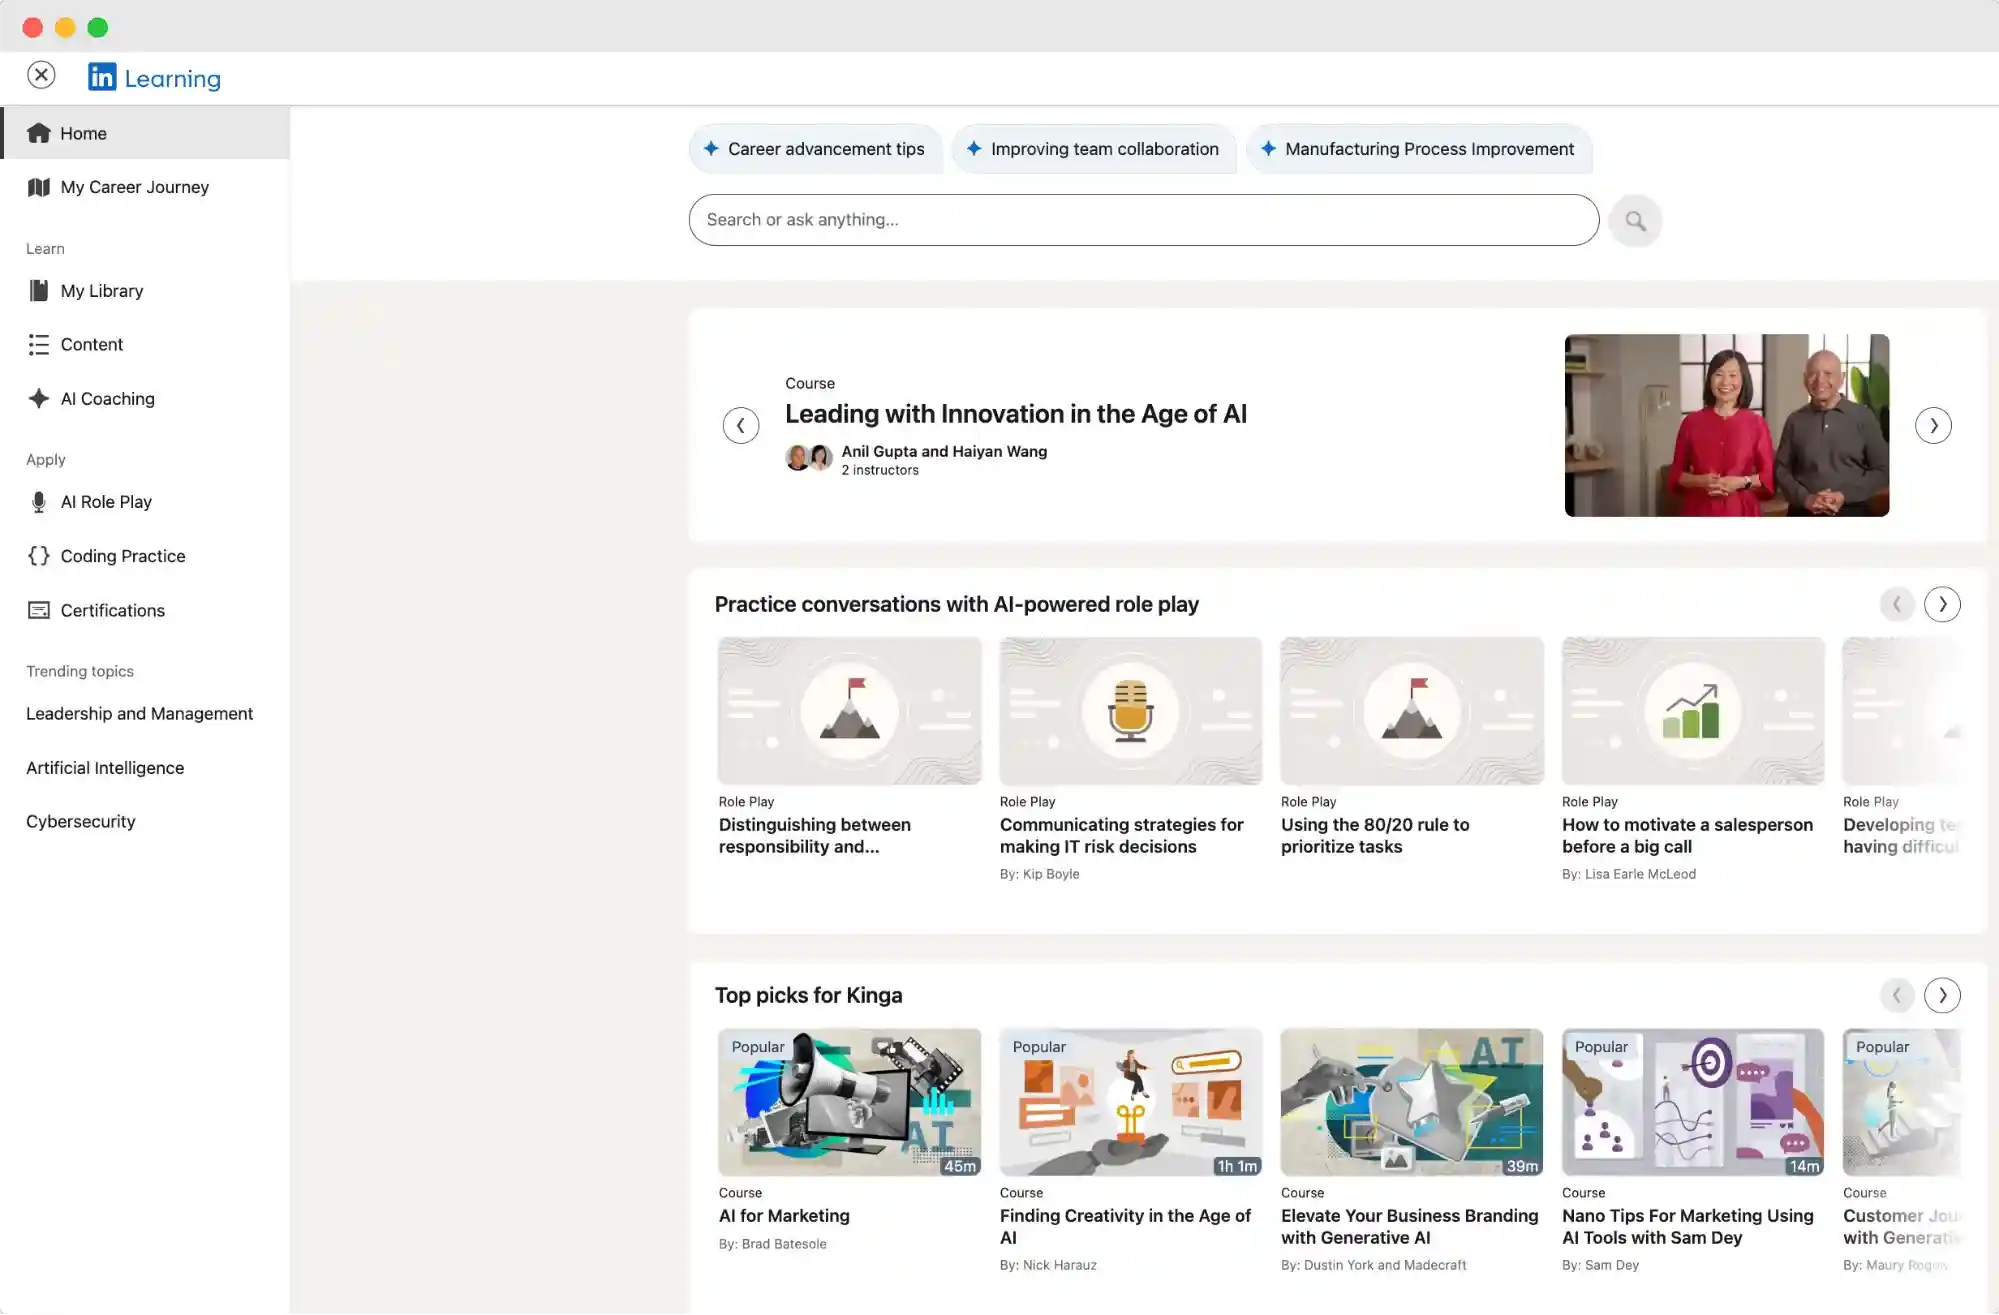The image size is (1999, 1315).
Task: Click Communicating strategies for making IT risk decisions
Action: tap(1121, 836)
